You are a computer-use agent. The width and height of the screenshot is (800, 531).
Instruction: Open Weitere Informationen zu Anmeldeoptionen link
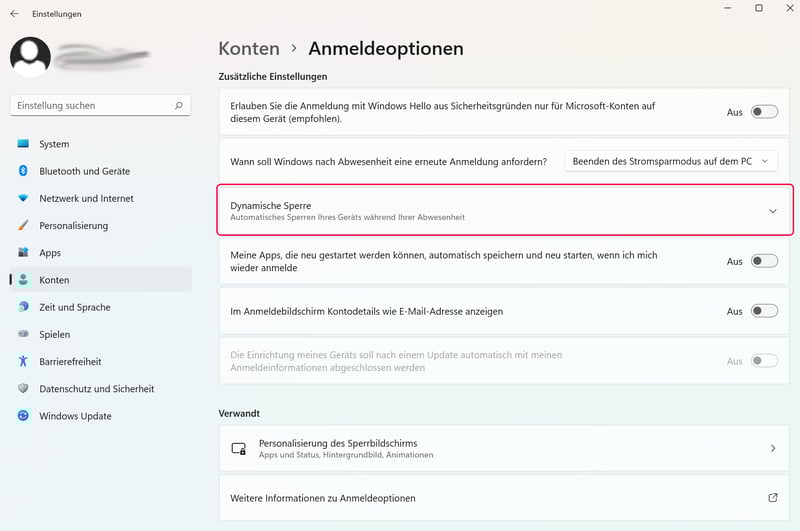[772, 498]
